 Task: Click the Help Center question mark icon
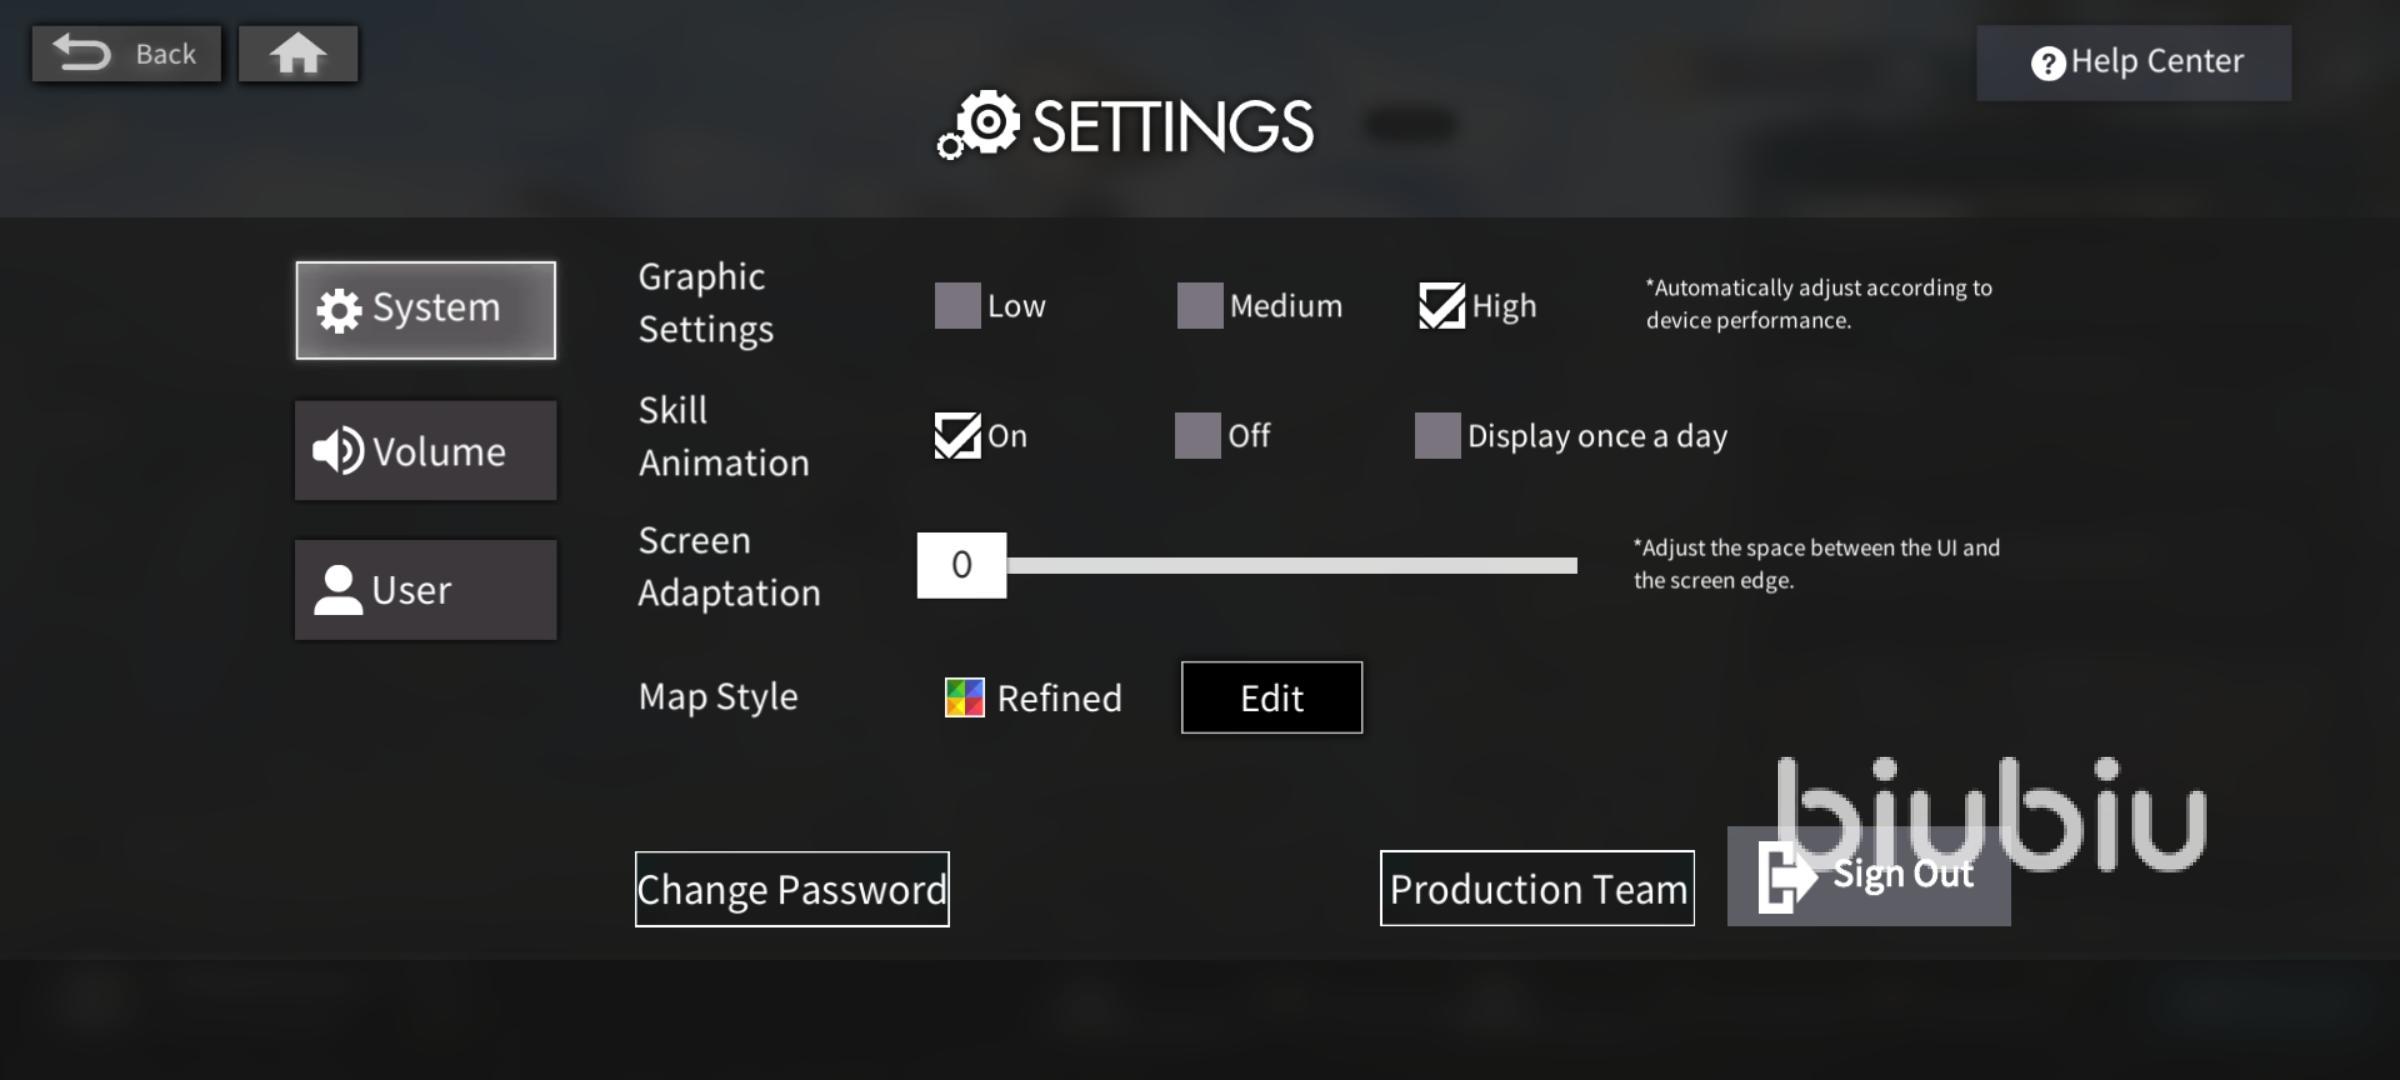tap(2047, 64)
